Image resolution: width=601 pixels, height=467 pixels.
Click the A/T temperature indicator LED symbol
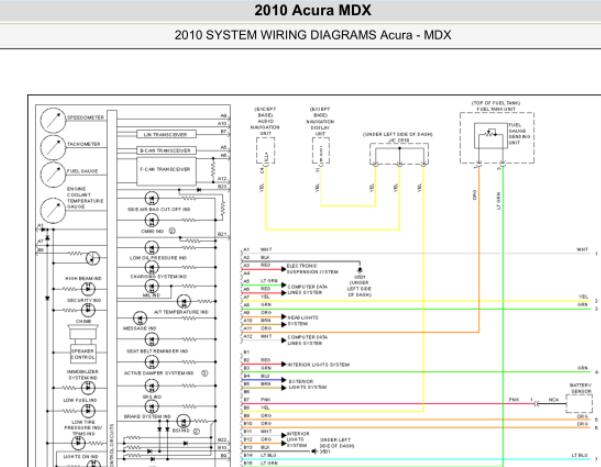[184, 301]
